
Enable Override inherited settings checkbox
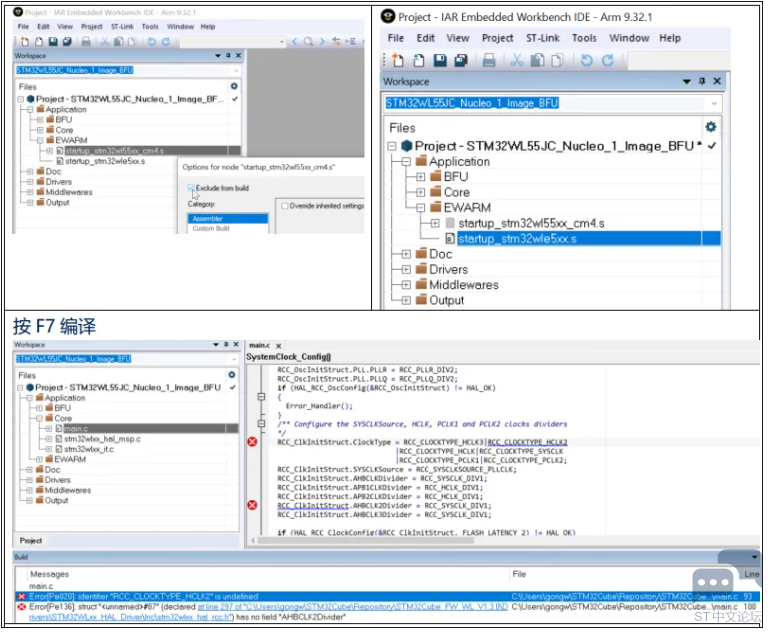tap(284, 206)
